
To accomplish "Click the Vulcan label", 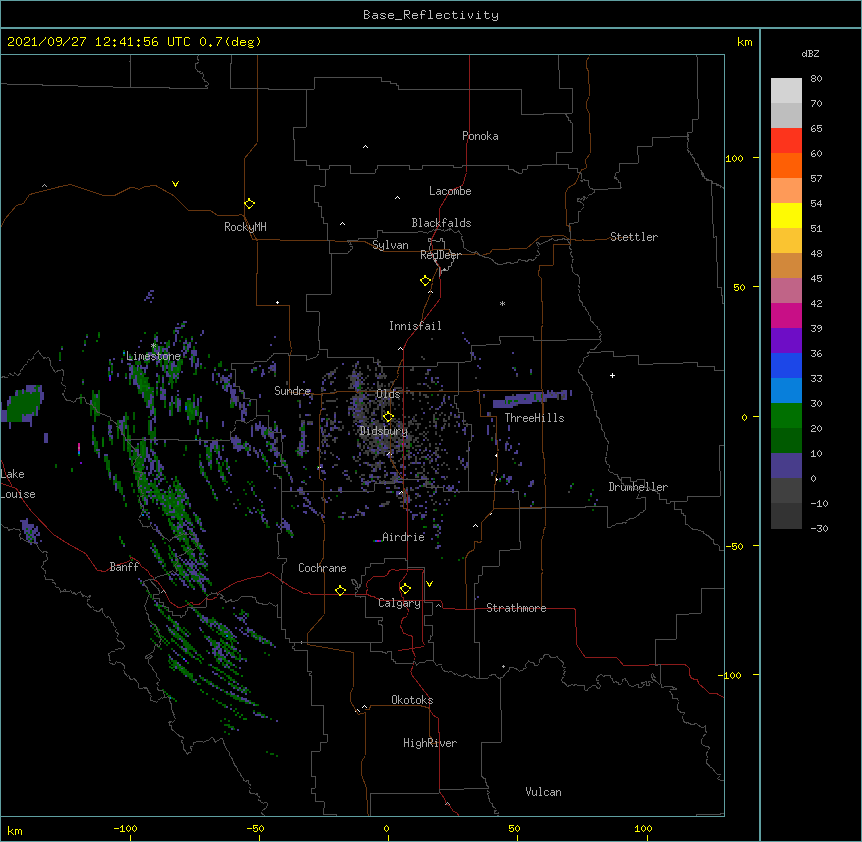I will pyautogui.click(x=543, y=792).
